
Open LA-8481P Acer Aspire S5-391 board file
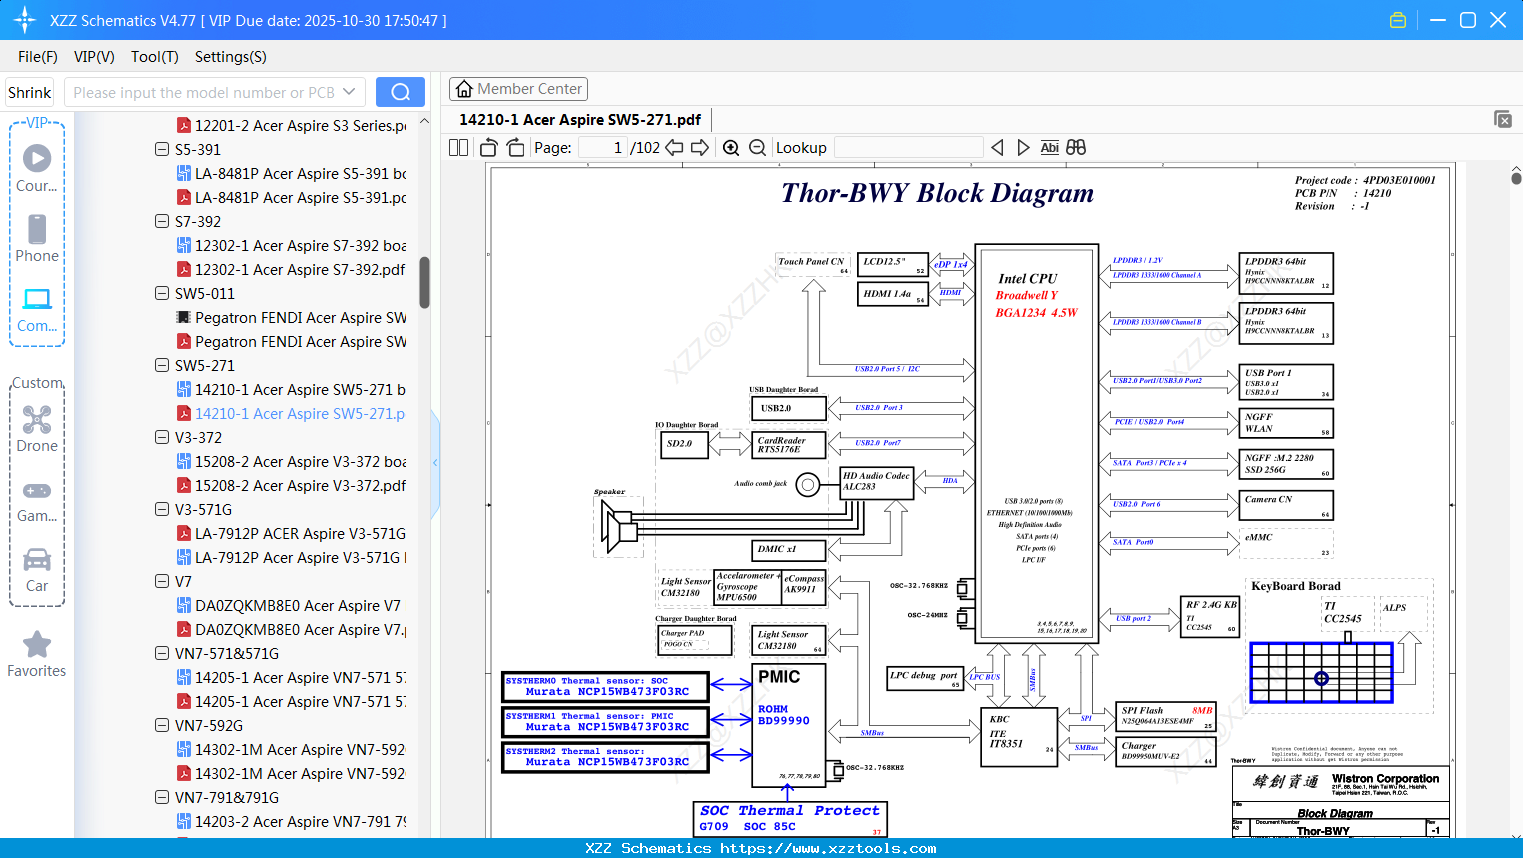pyautogui.click(x=292, y=173)
